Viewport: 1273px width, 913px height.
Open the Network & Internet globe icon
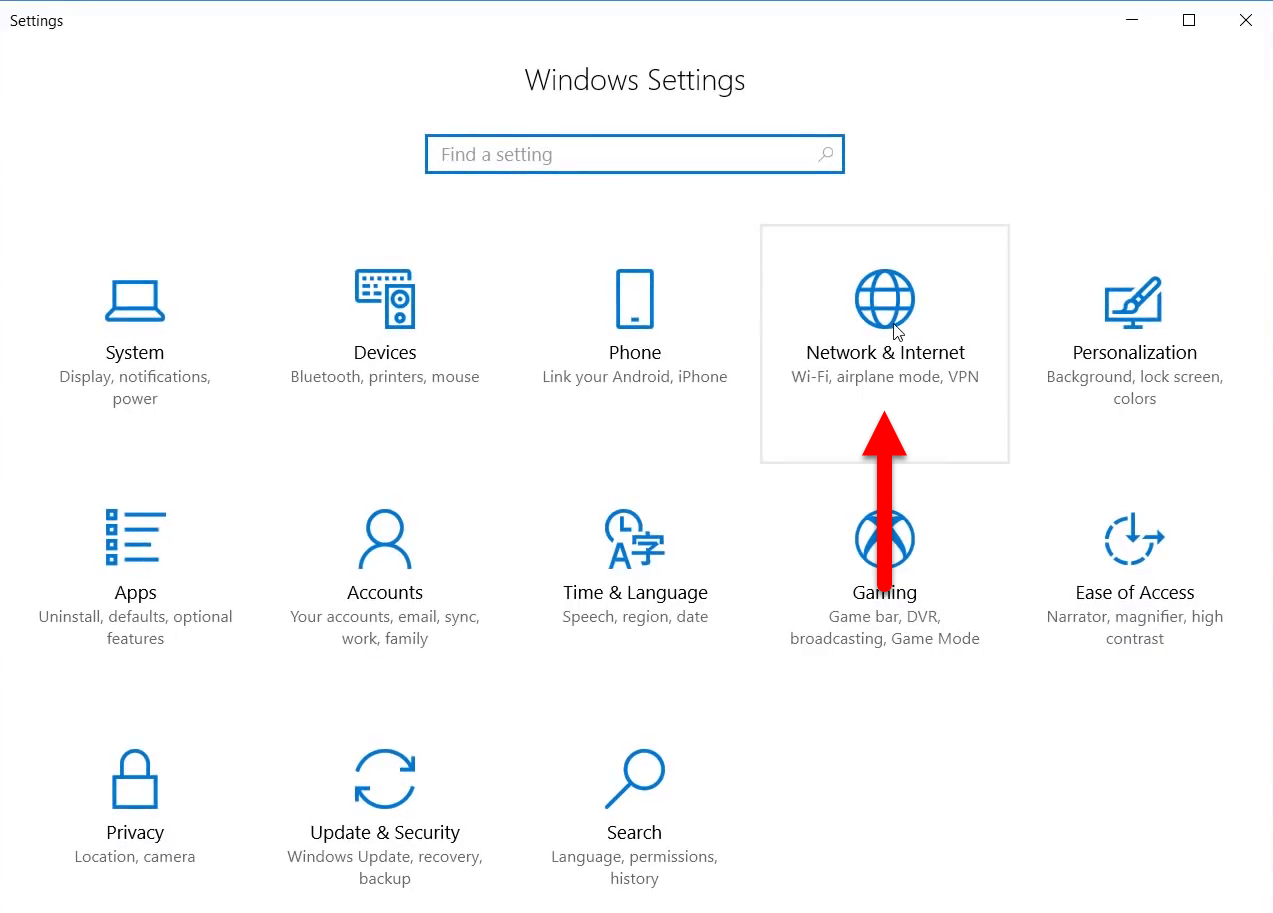[x=885, y=298]
